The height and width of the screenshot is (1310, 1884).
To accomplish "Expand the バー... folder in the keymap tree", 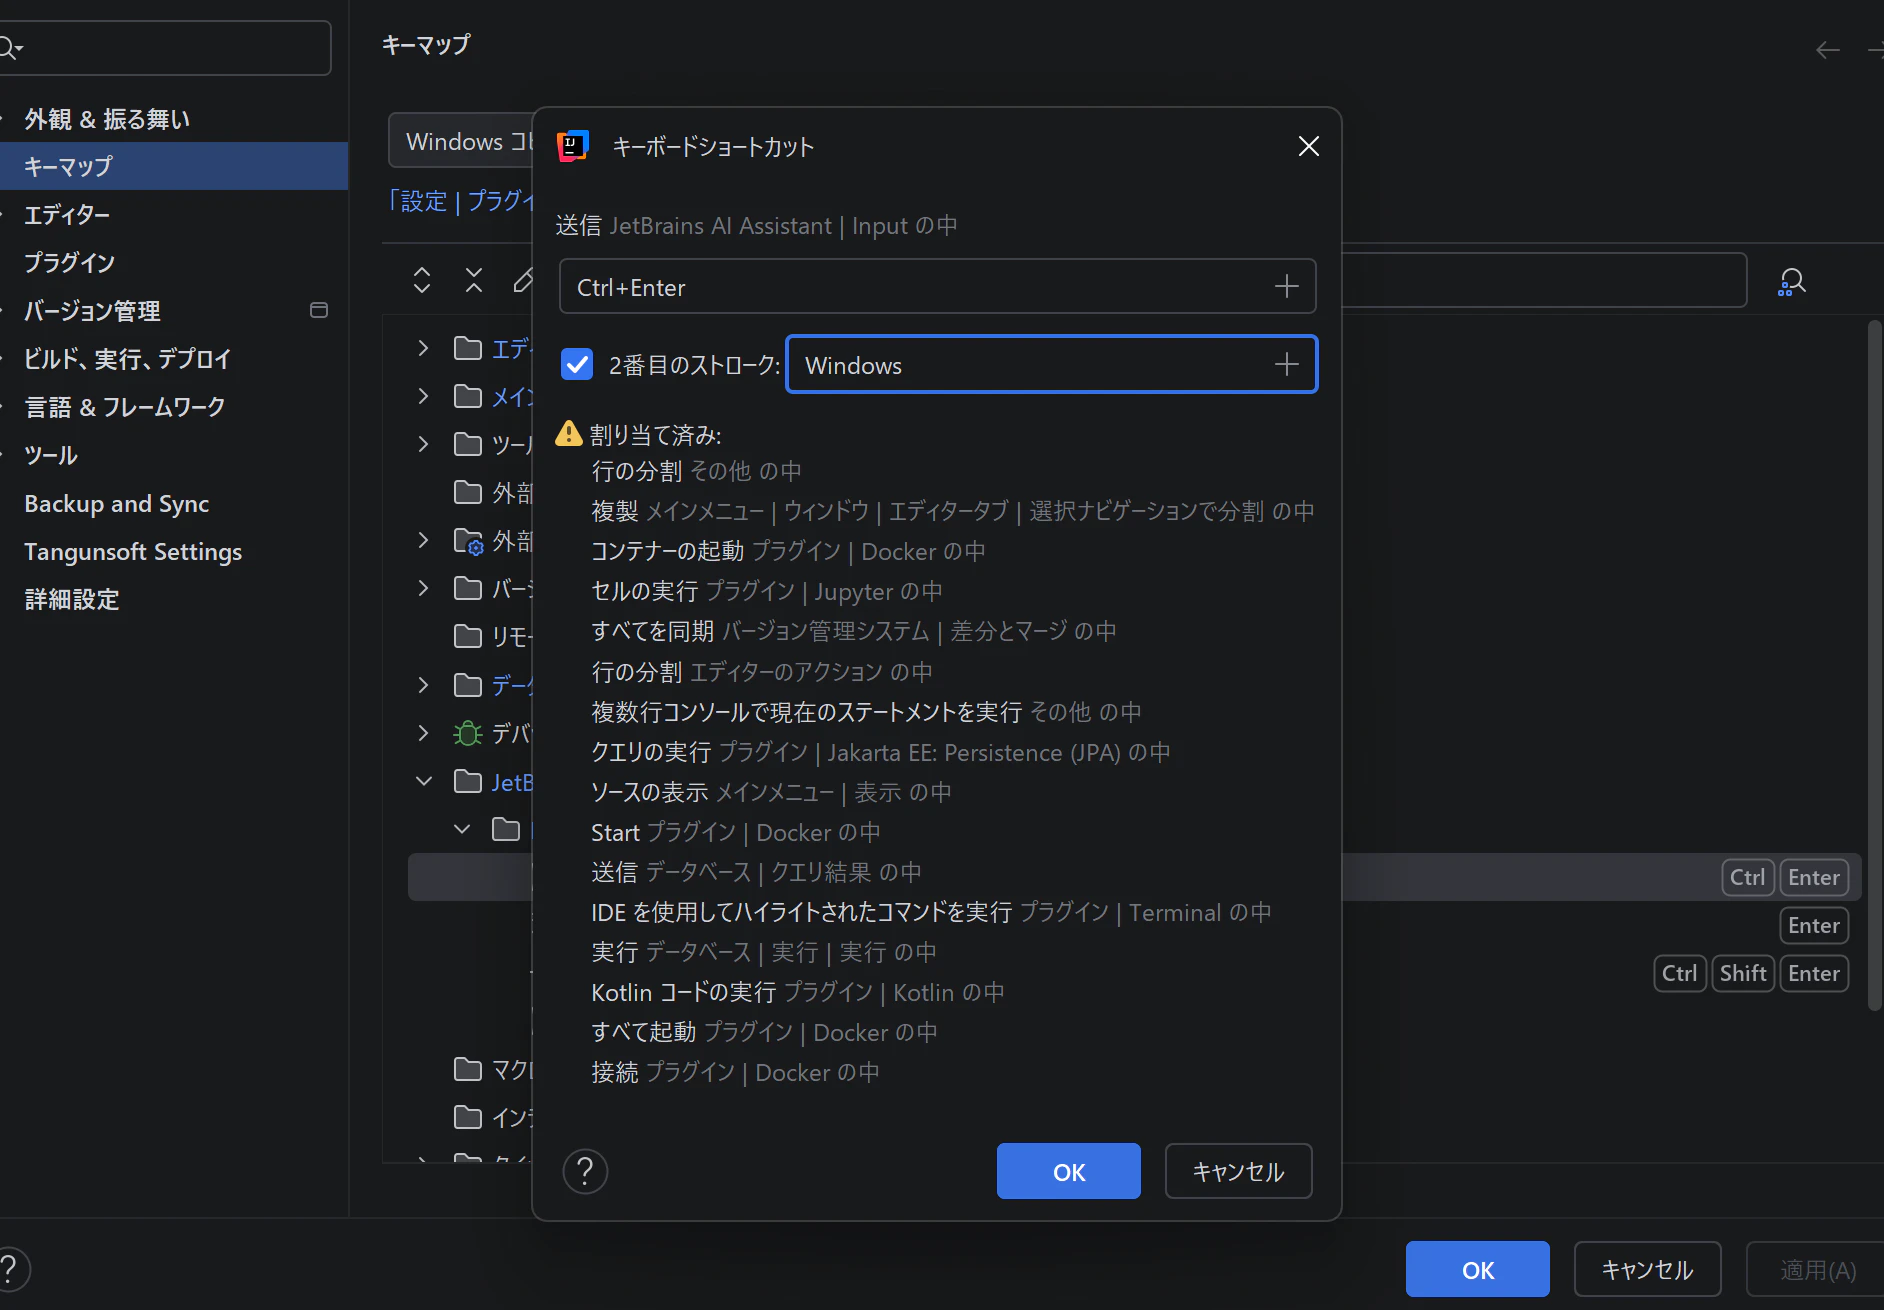I will (x=423, y=588).
